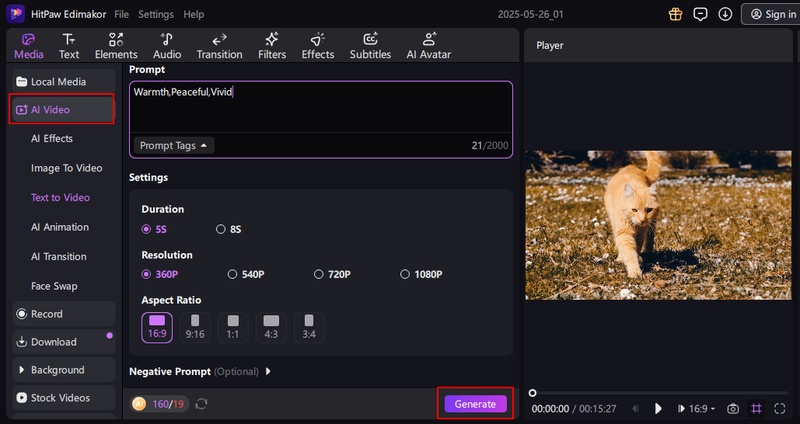Toggle the player grid overlay icon
Viewport: 800px width, 424px height.
pos(756,409)
